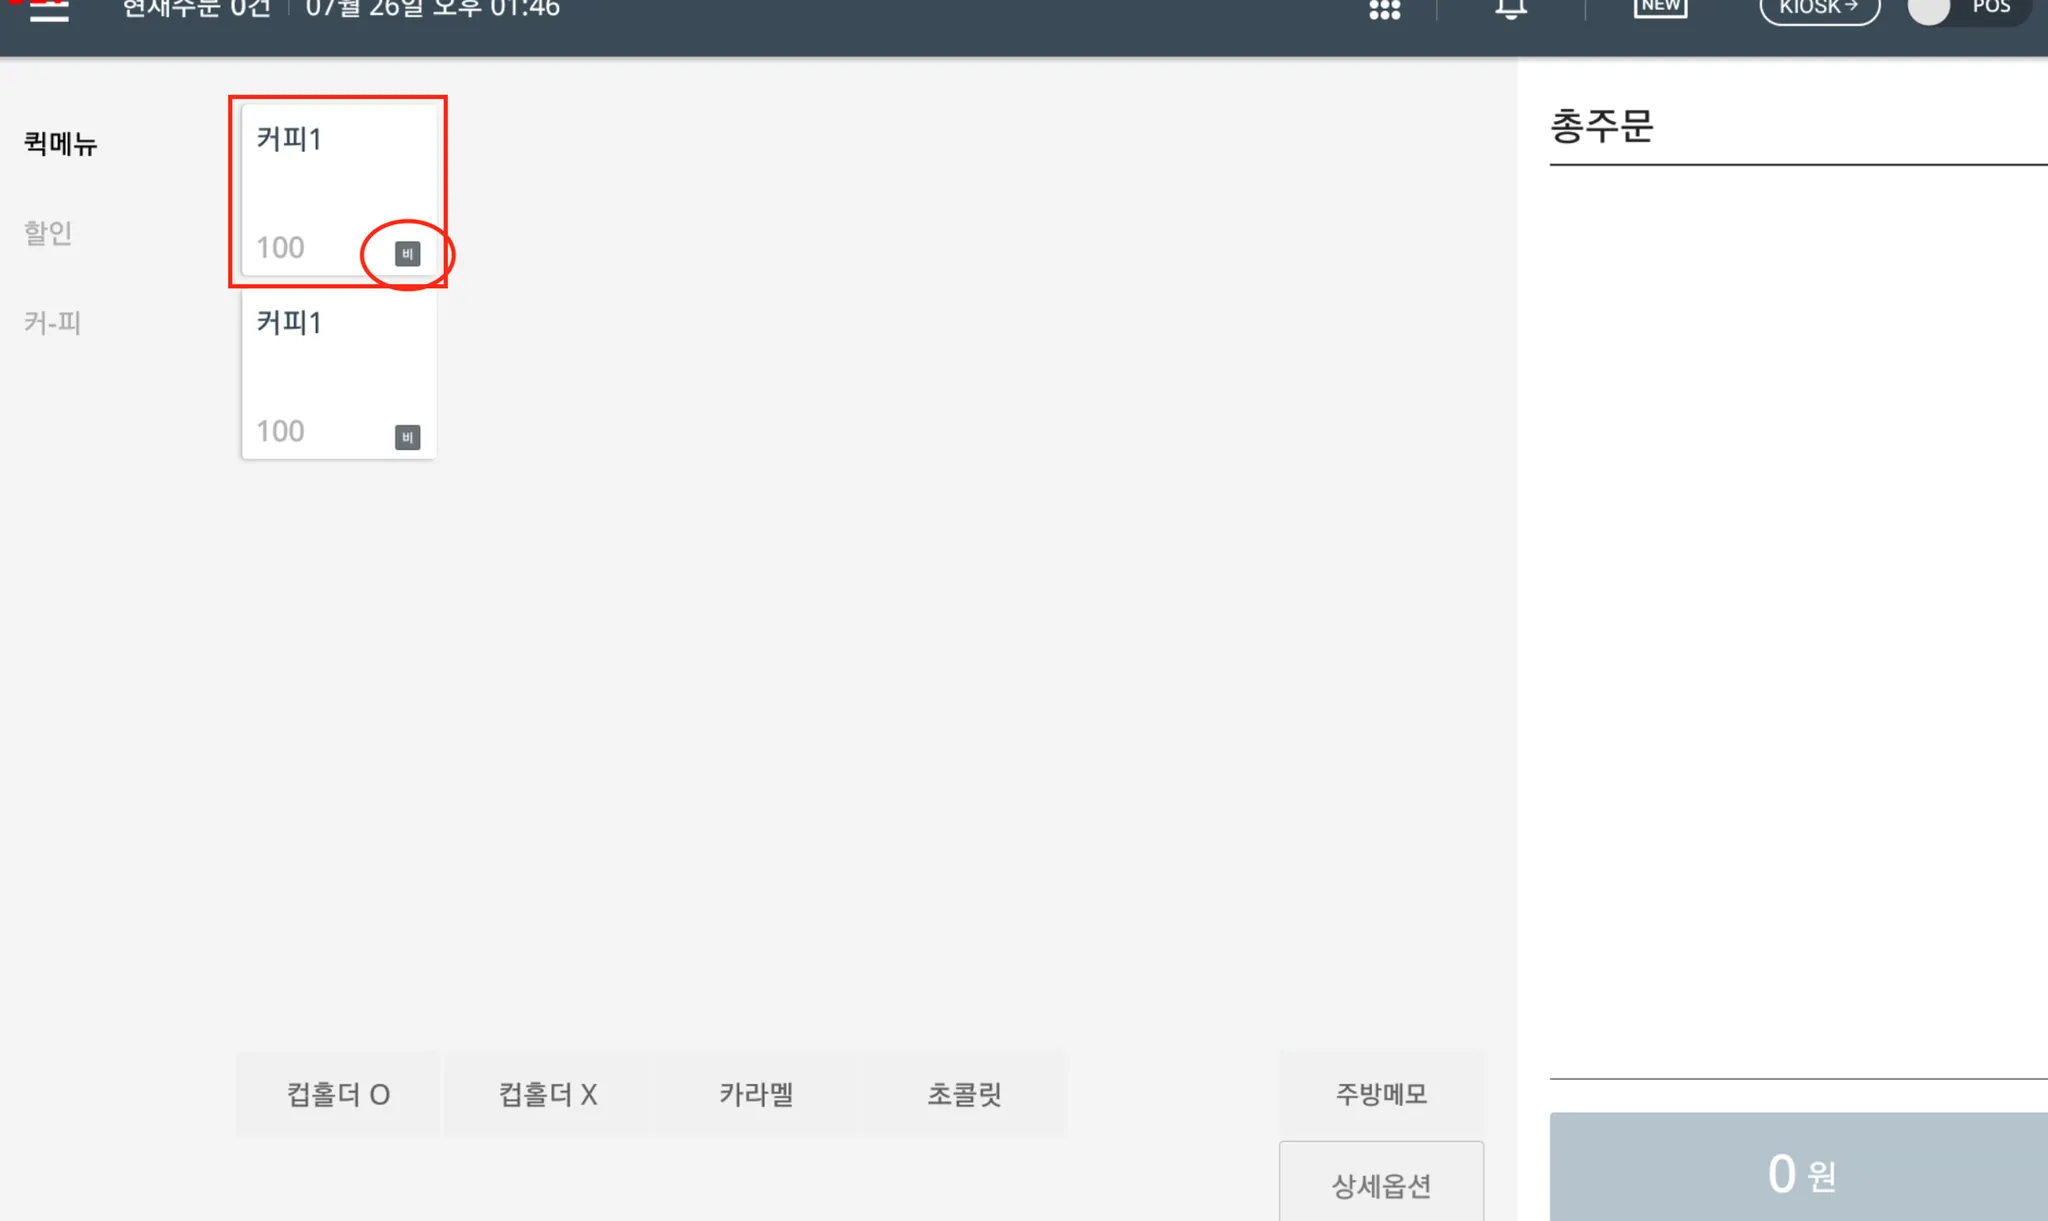Choose the 컵홀더 O option
The height and width of the screenshot is (1221, 2048).
coord(338,1094)
